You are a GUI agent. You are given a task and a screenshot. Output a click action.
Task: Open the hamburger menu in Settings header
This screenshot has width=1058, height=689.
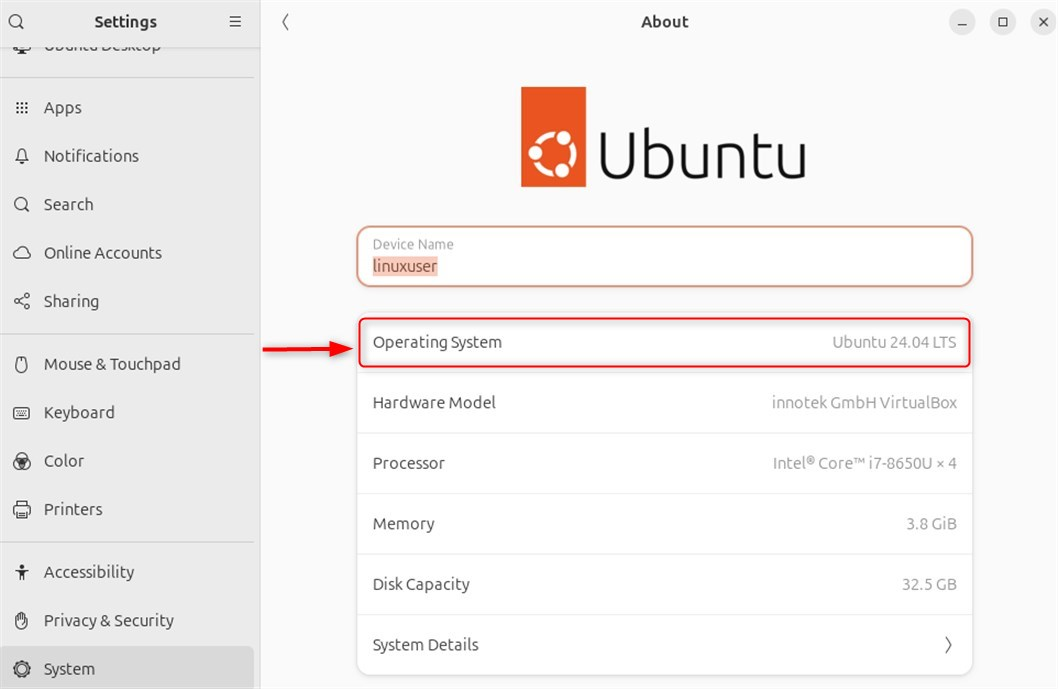(235, 21)
